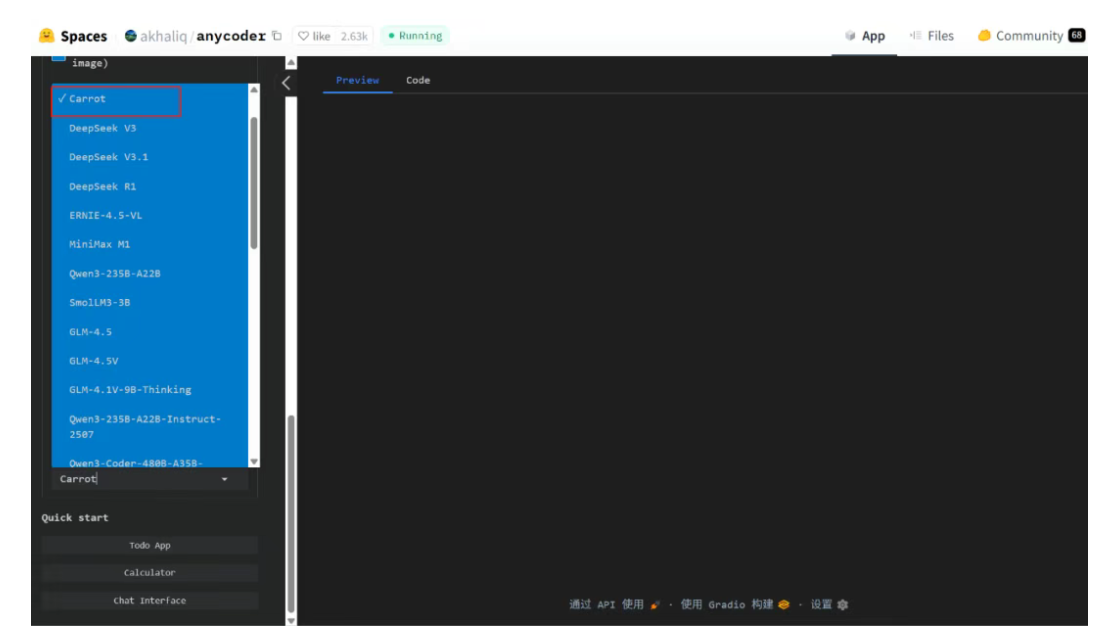The height and width of the screenshot is (642, 1110).
Task: Open 设置 settings link in footer
Action: 829,605
